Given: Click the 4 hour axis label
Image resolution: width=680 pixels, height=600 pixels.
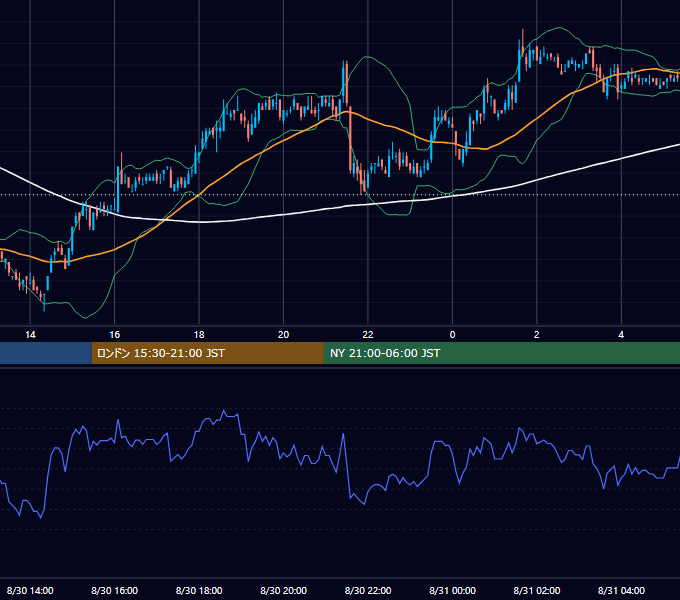Looking at the screenshot, I should 621,335.
